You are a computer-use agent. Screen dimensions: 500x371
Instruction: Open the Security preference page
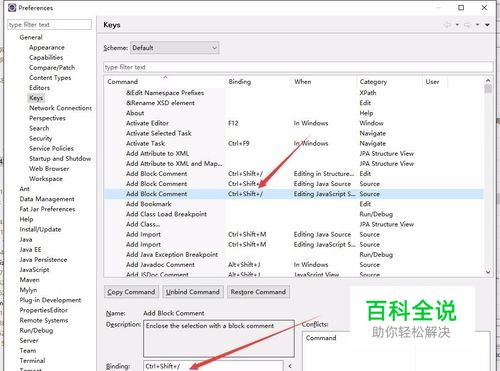click(41, 138)
